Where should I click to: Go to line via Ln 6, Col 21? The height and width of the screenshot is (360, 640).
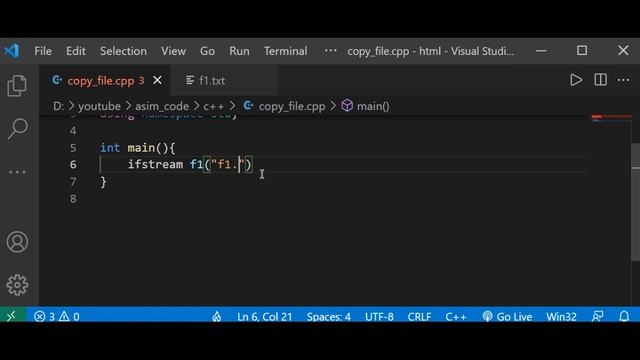(x=264, y=316)
